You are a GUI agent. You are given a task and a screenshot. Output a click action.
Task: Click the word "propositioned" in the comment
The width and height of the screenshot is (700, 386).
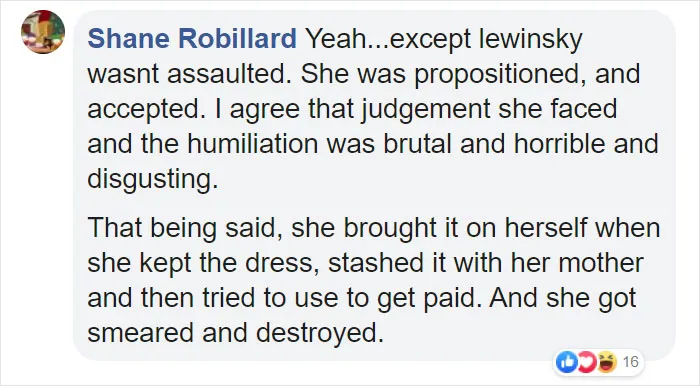[x=500, y=75]
